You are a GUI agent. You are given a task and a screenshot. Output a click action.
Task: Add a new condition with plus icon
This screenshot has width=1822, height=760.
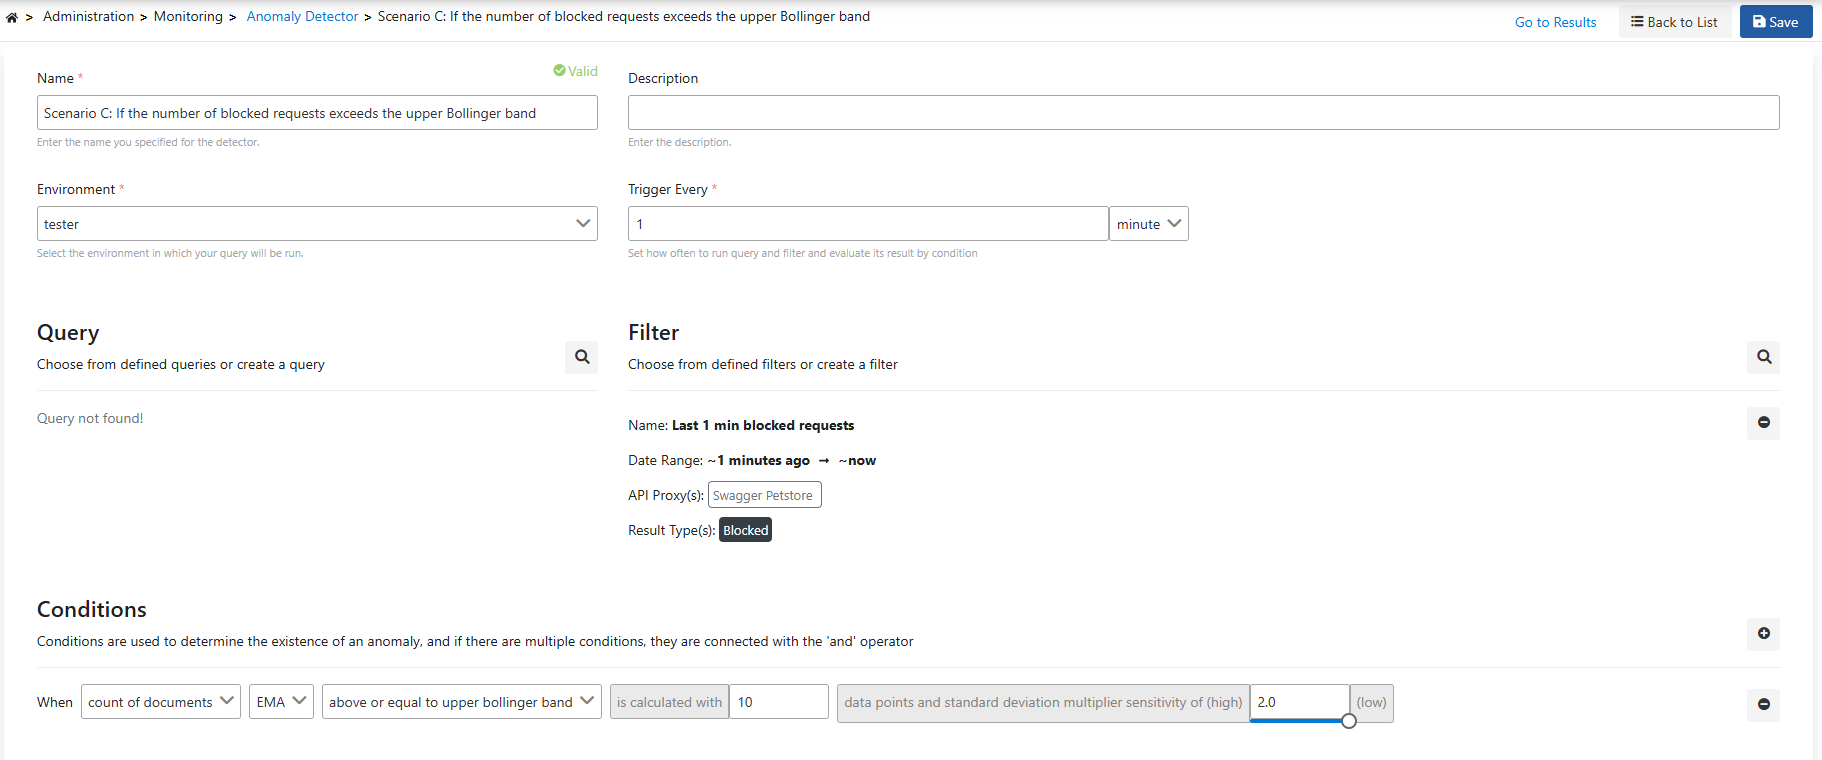[x=1763, y=634]
